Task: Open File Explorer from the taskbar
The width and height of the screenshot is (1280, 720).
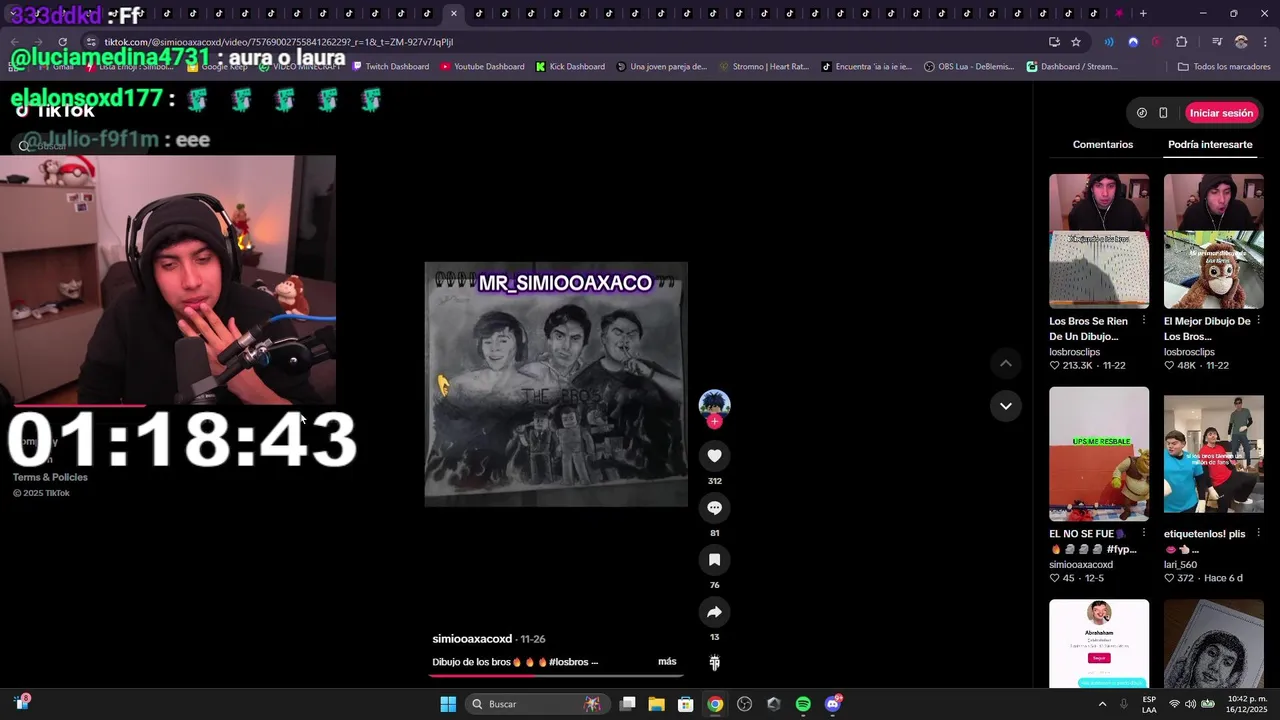Action: click(656, 704)
